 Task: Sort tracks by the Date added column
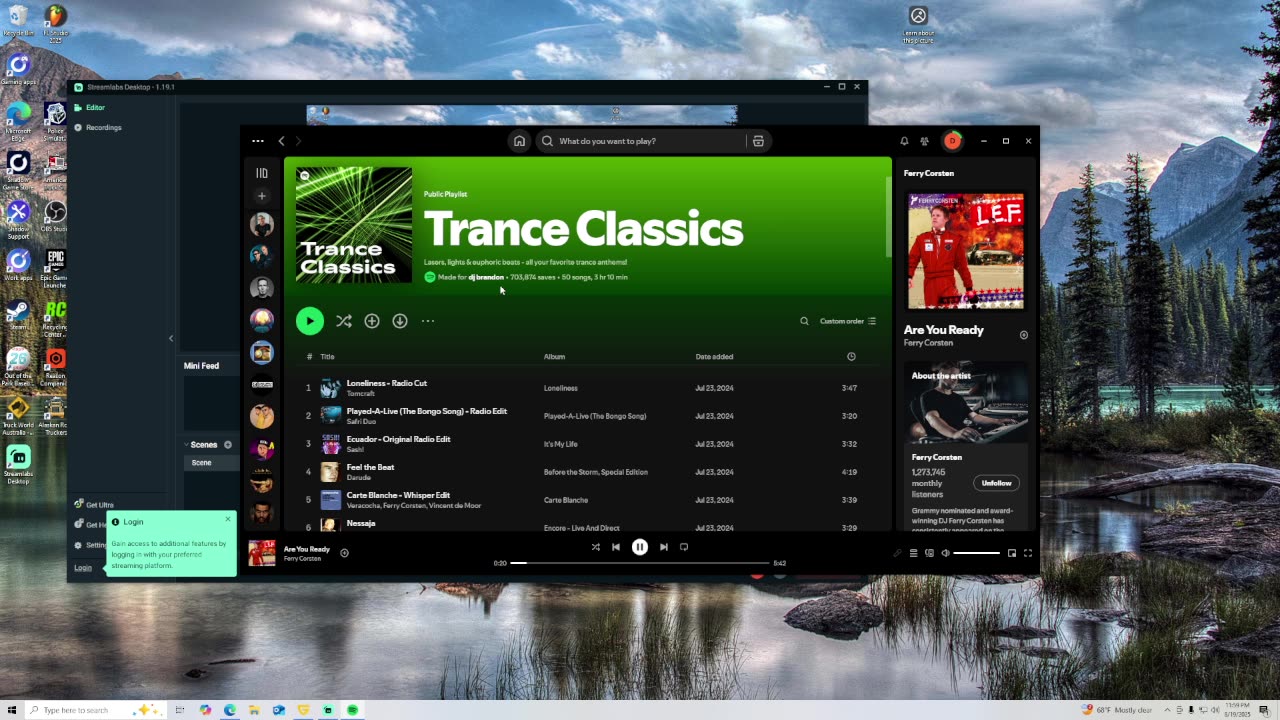click(714, 357)
